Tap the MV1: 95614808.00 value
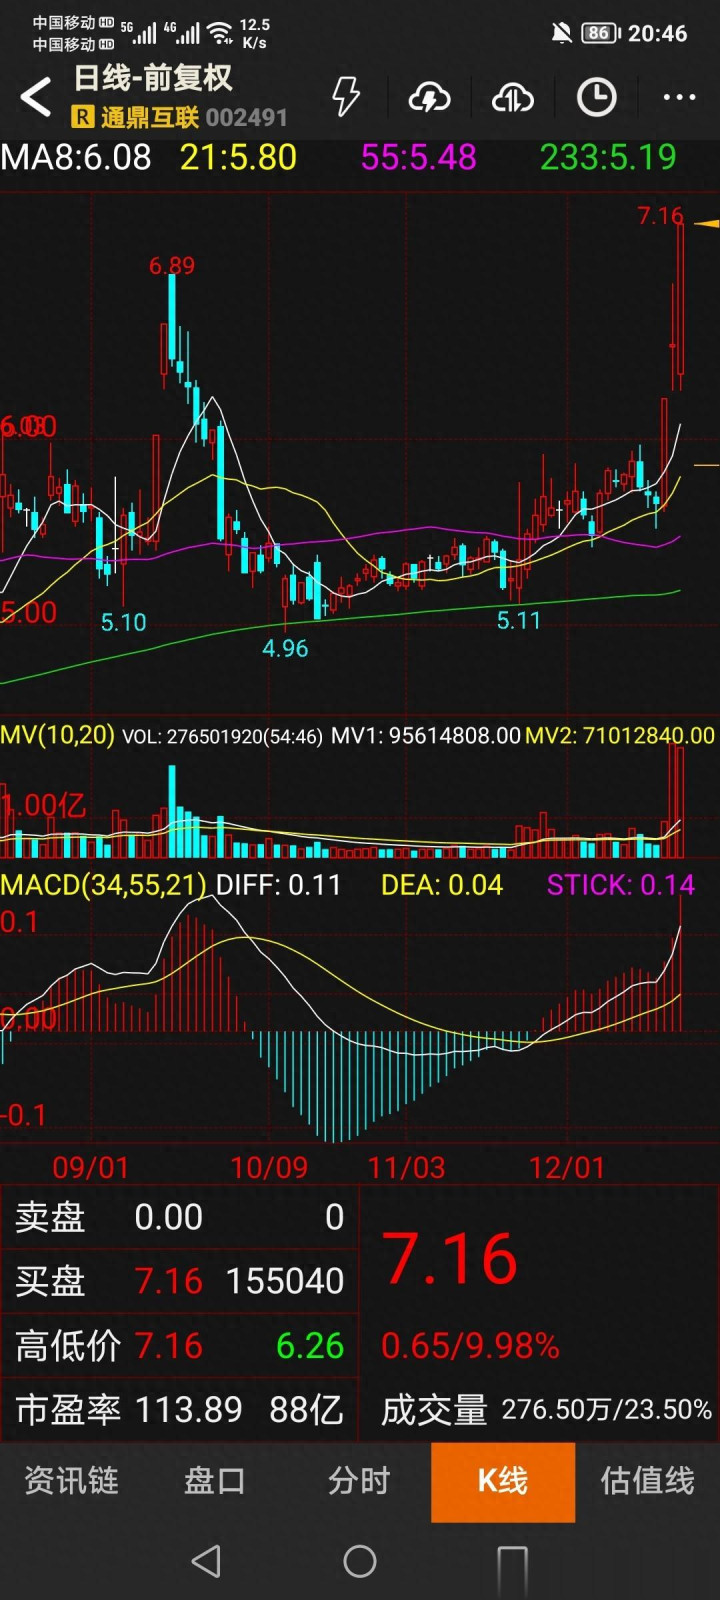 426,736
